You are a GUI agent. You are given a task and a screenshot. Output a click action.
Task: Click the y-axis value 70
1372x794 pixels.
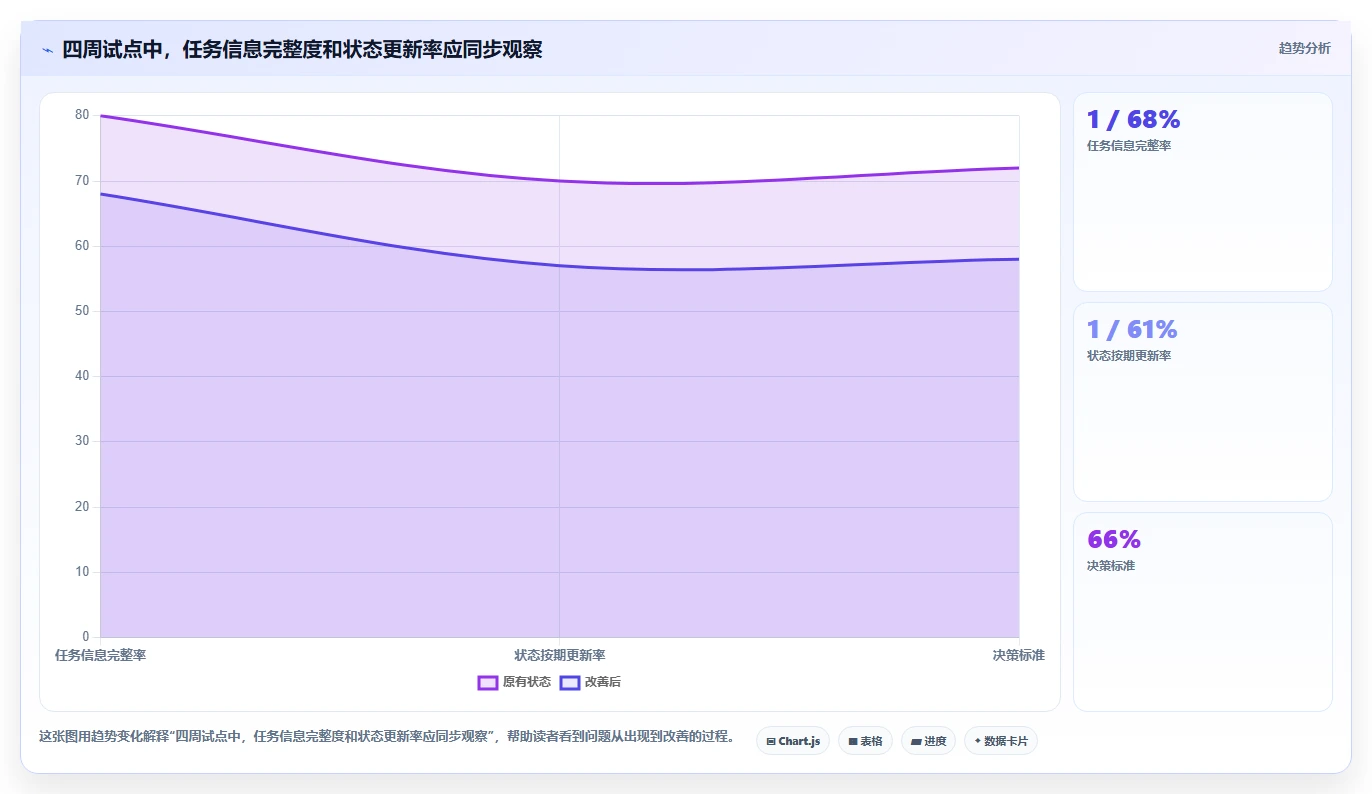coord(82,181)
